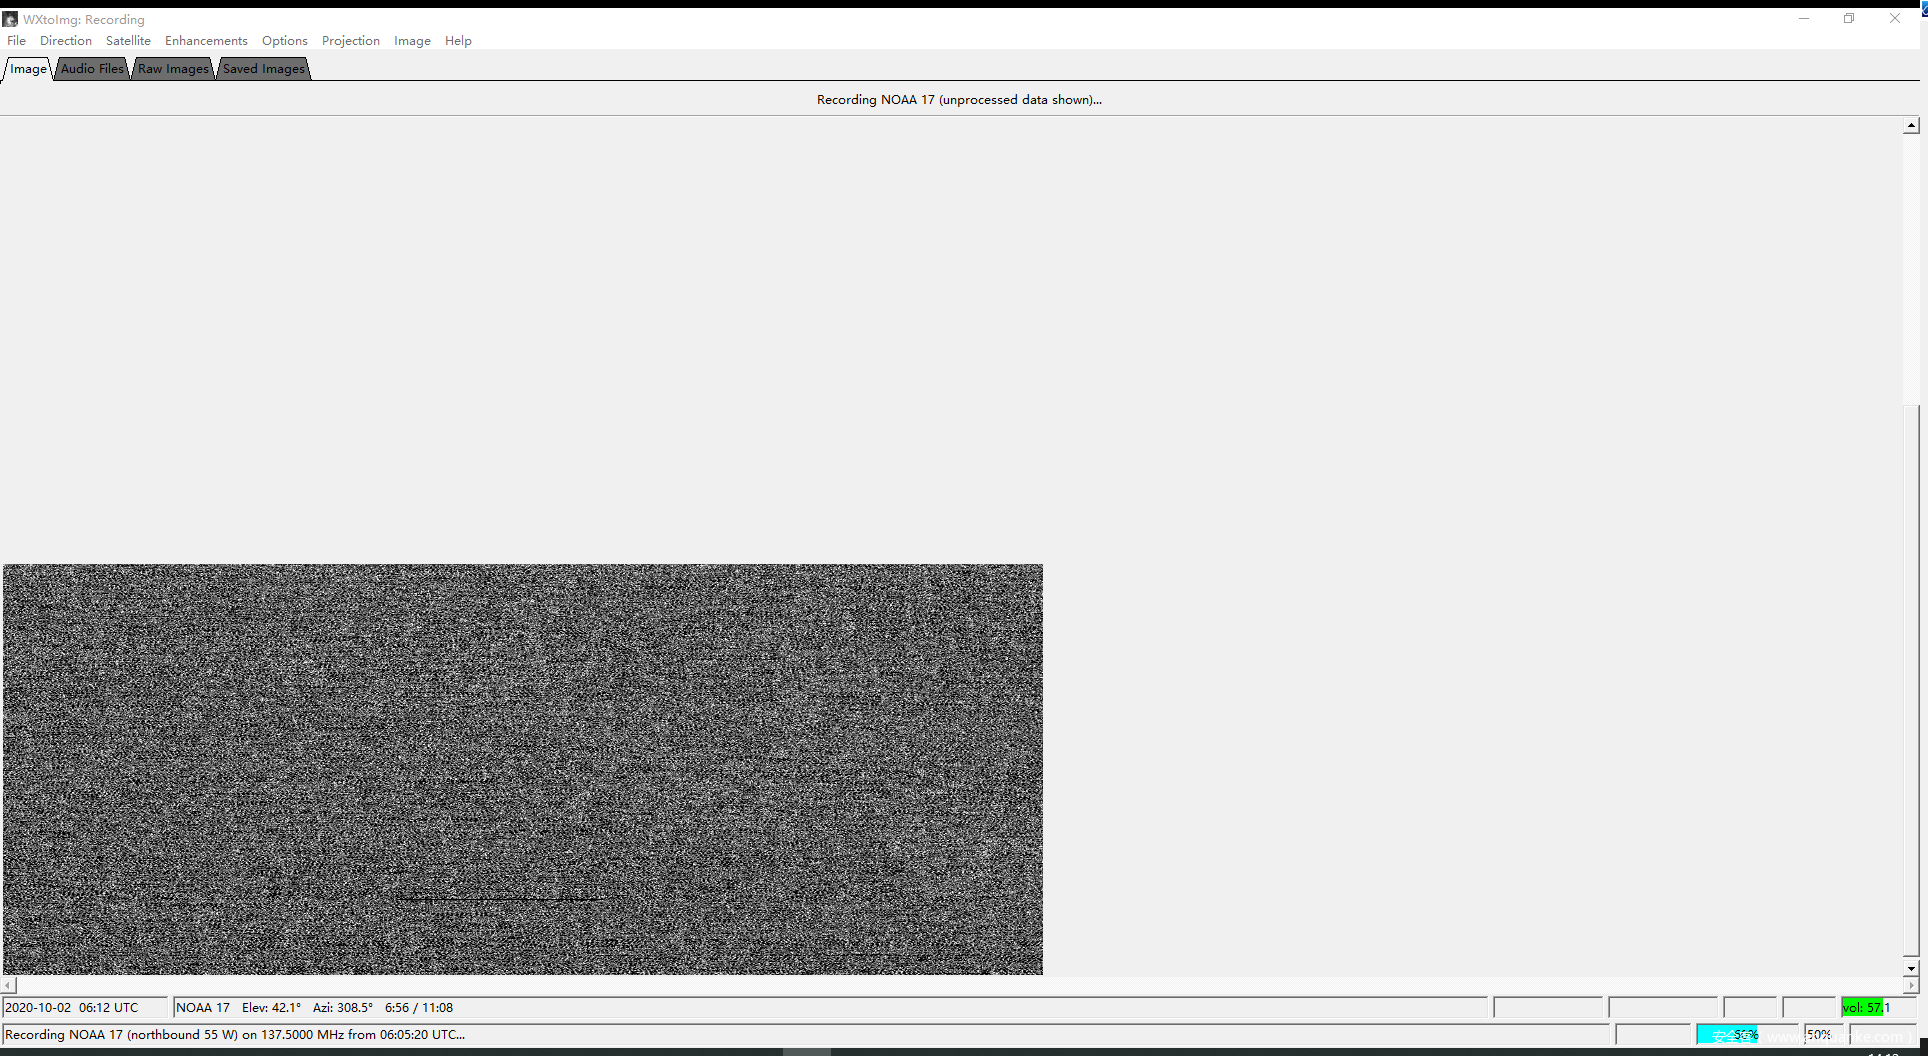1928x1056 pixels.
Task: Click the vertical scrollbar up arrow
Action: point(1911,126)
